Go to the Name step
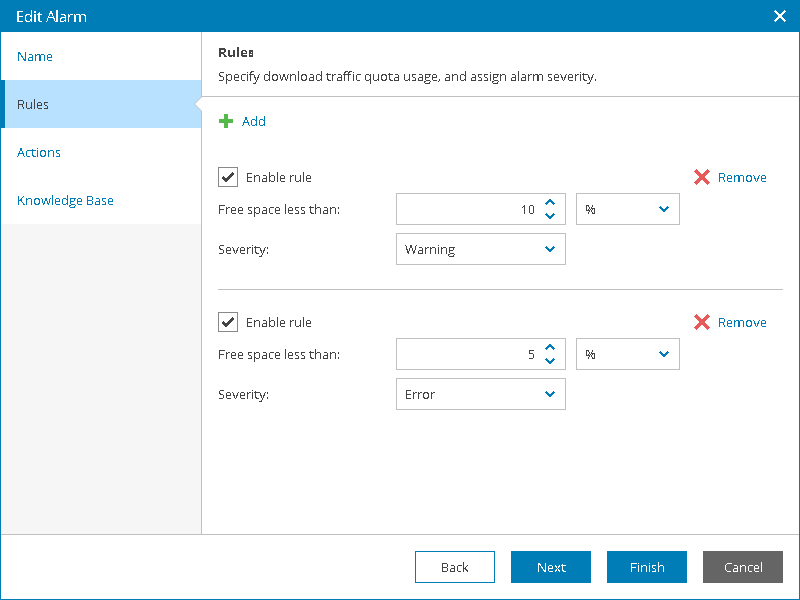800x600 pixels. tap(35, 57)
